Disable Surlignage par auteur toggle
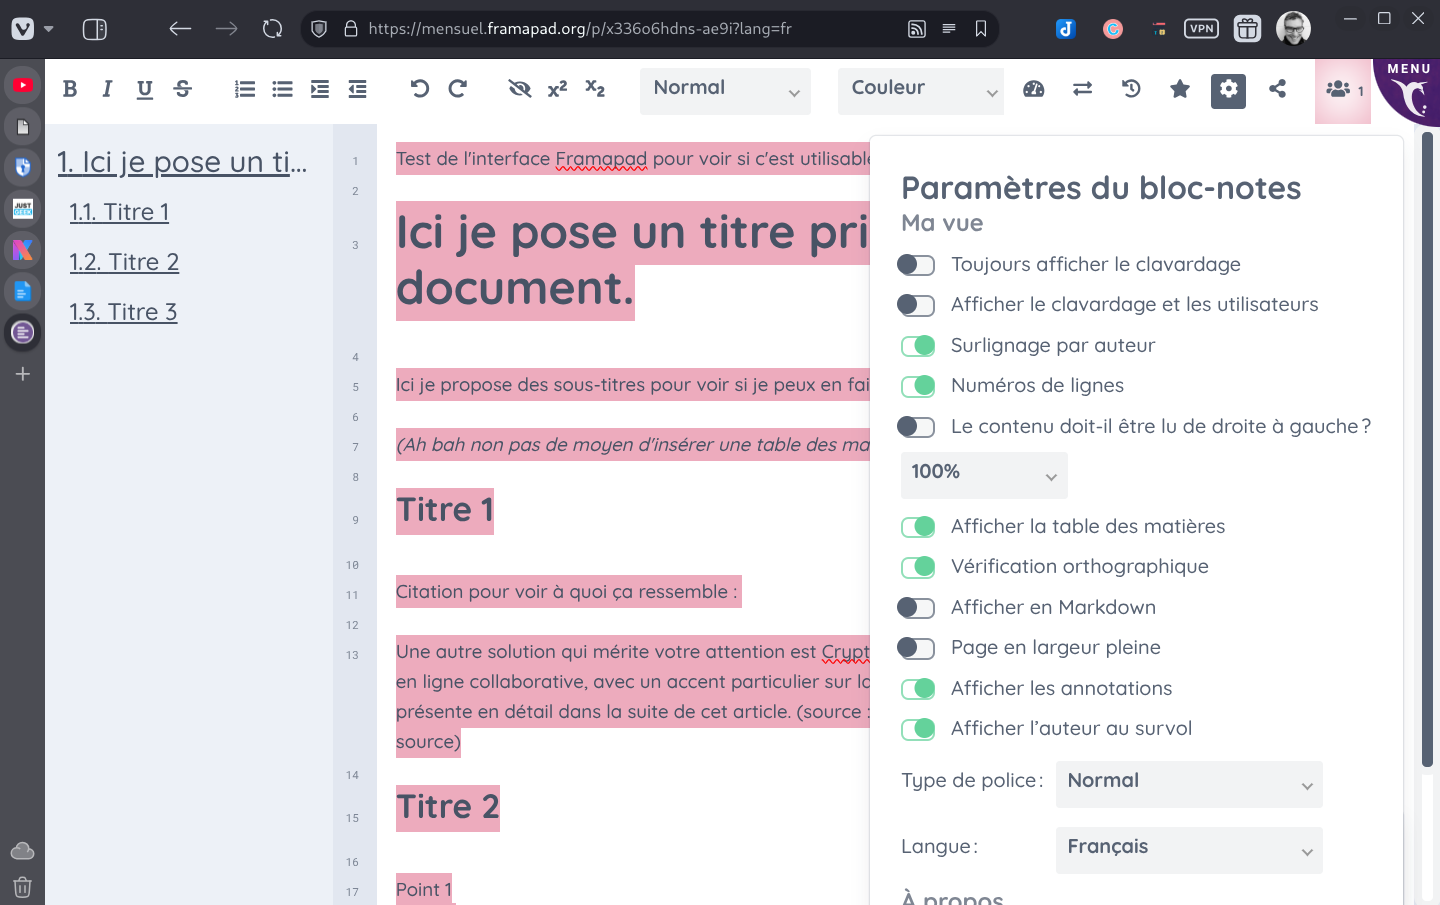This screenshot has width=1440, height=905. click(917, 346)
